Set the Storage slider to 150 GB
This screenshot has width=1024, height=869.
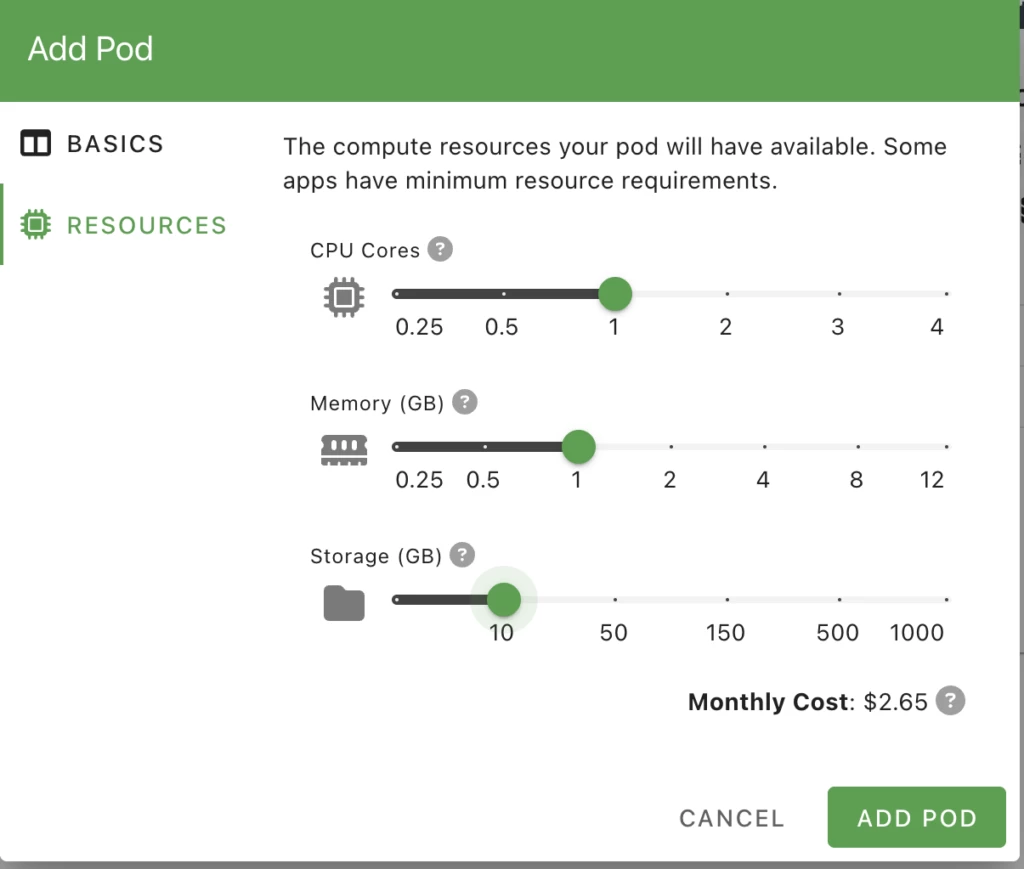point(727,600)
